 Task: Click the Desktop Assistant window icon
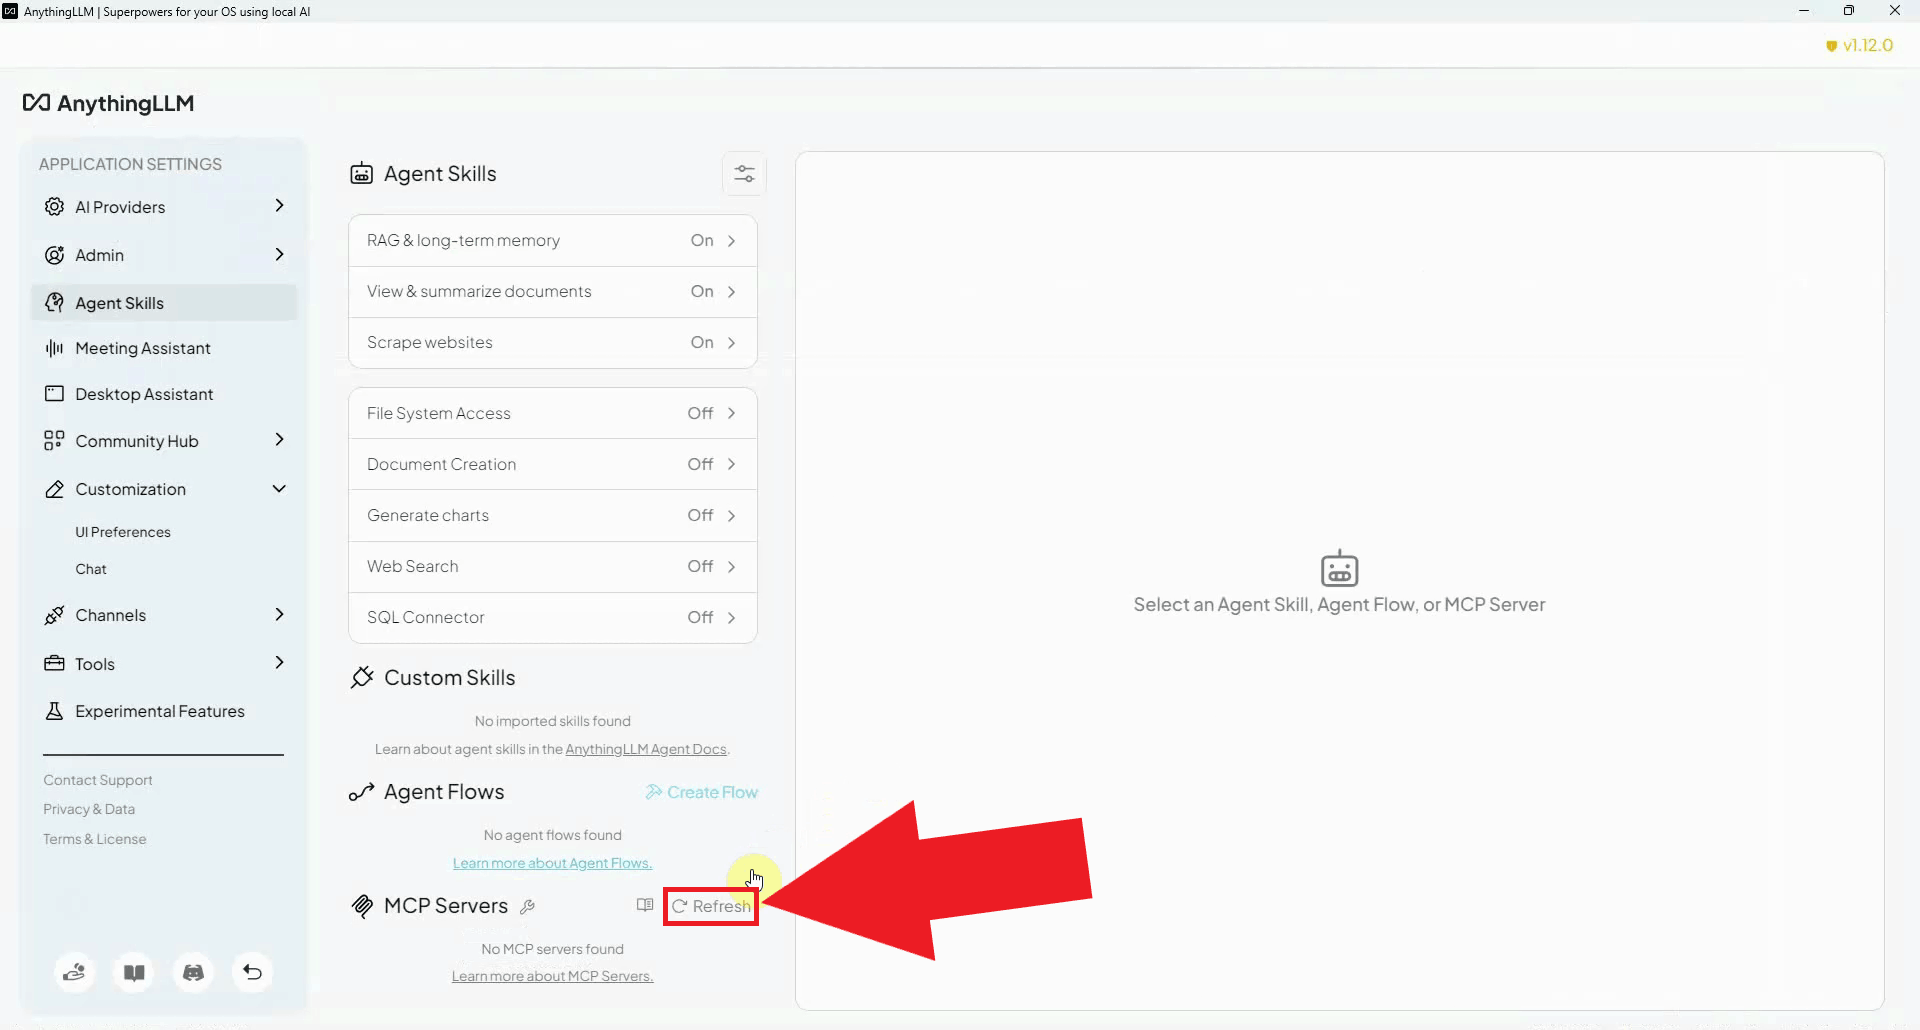tap(54, 394)
